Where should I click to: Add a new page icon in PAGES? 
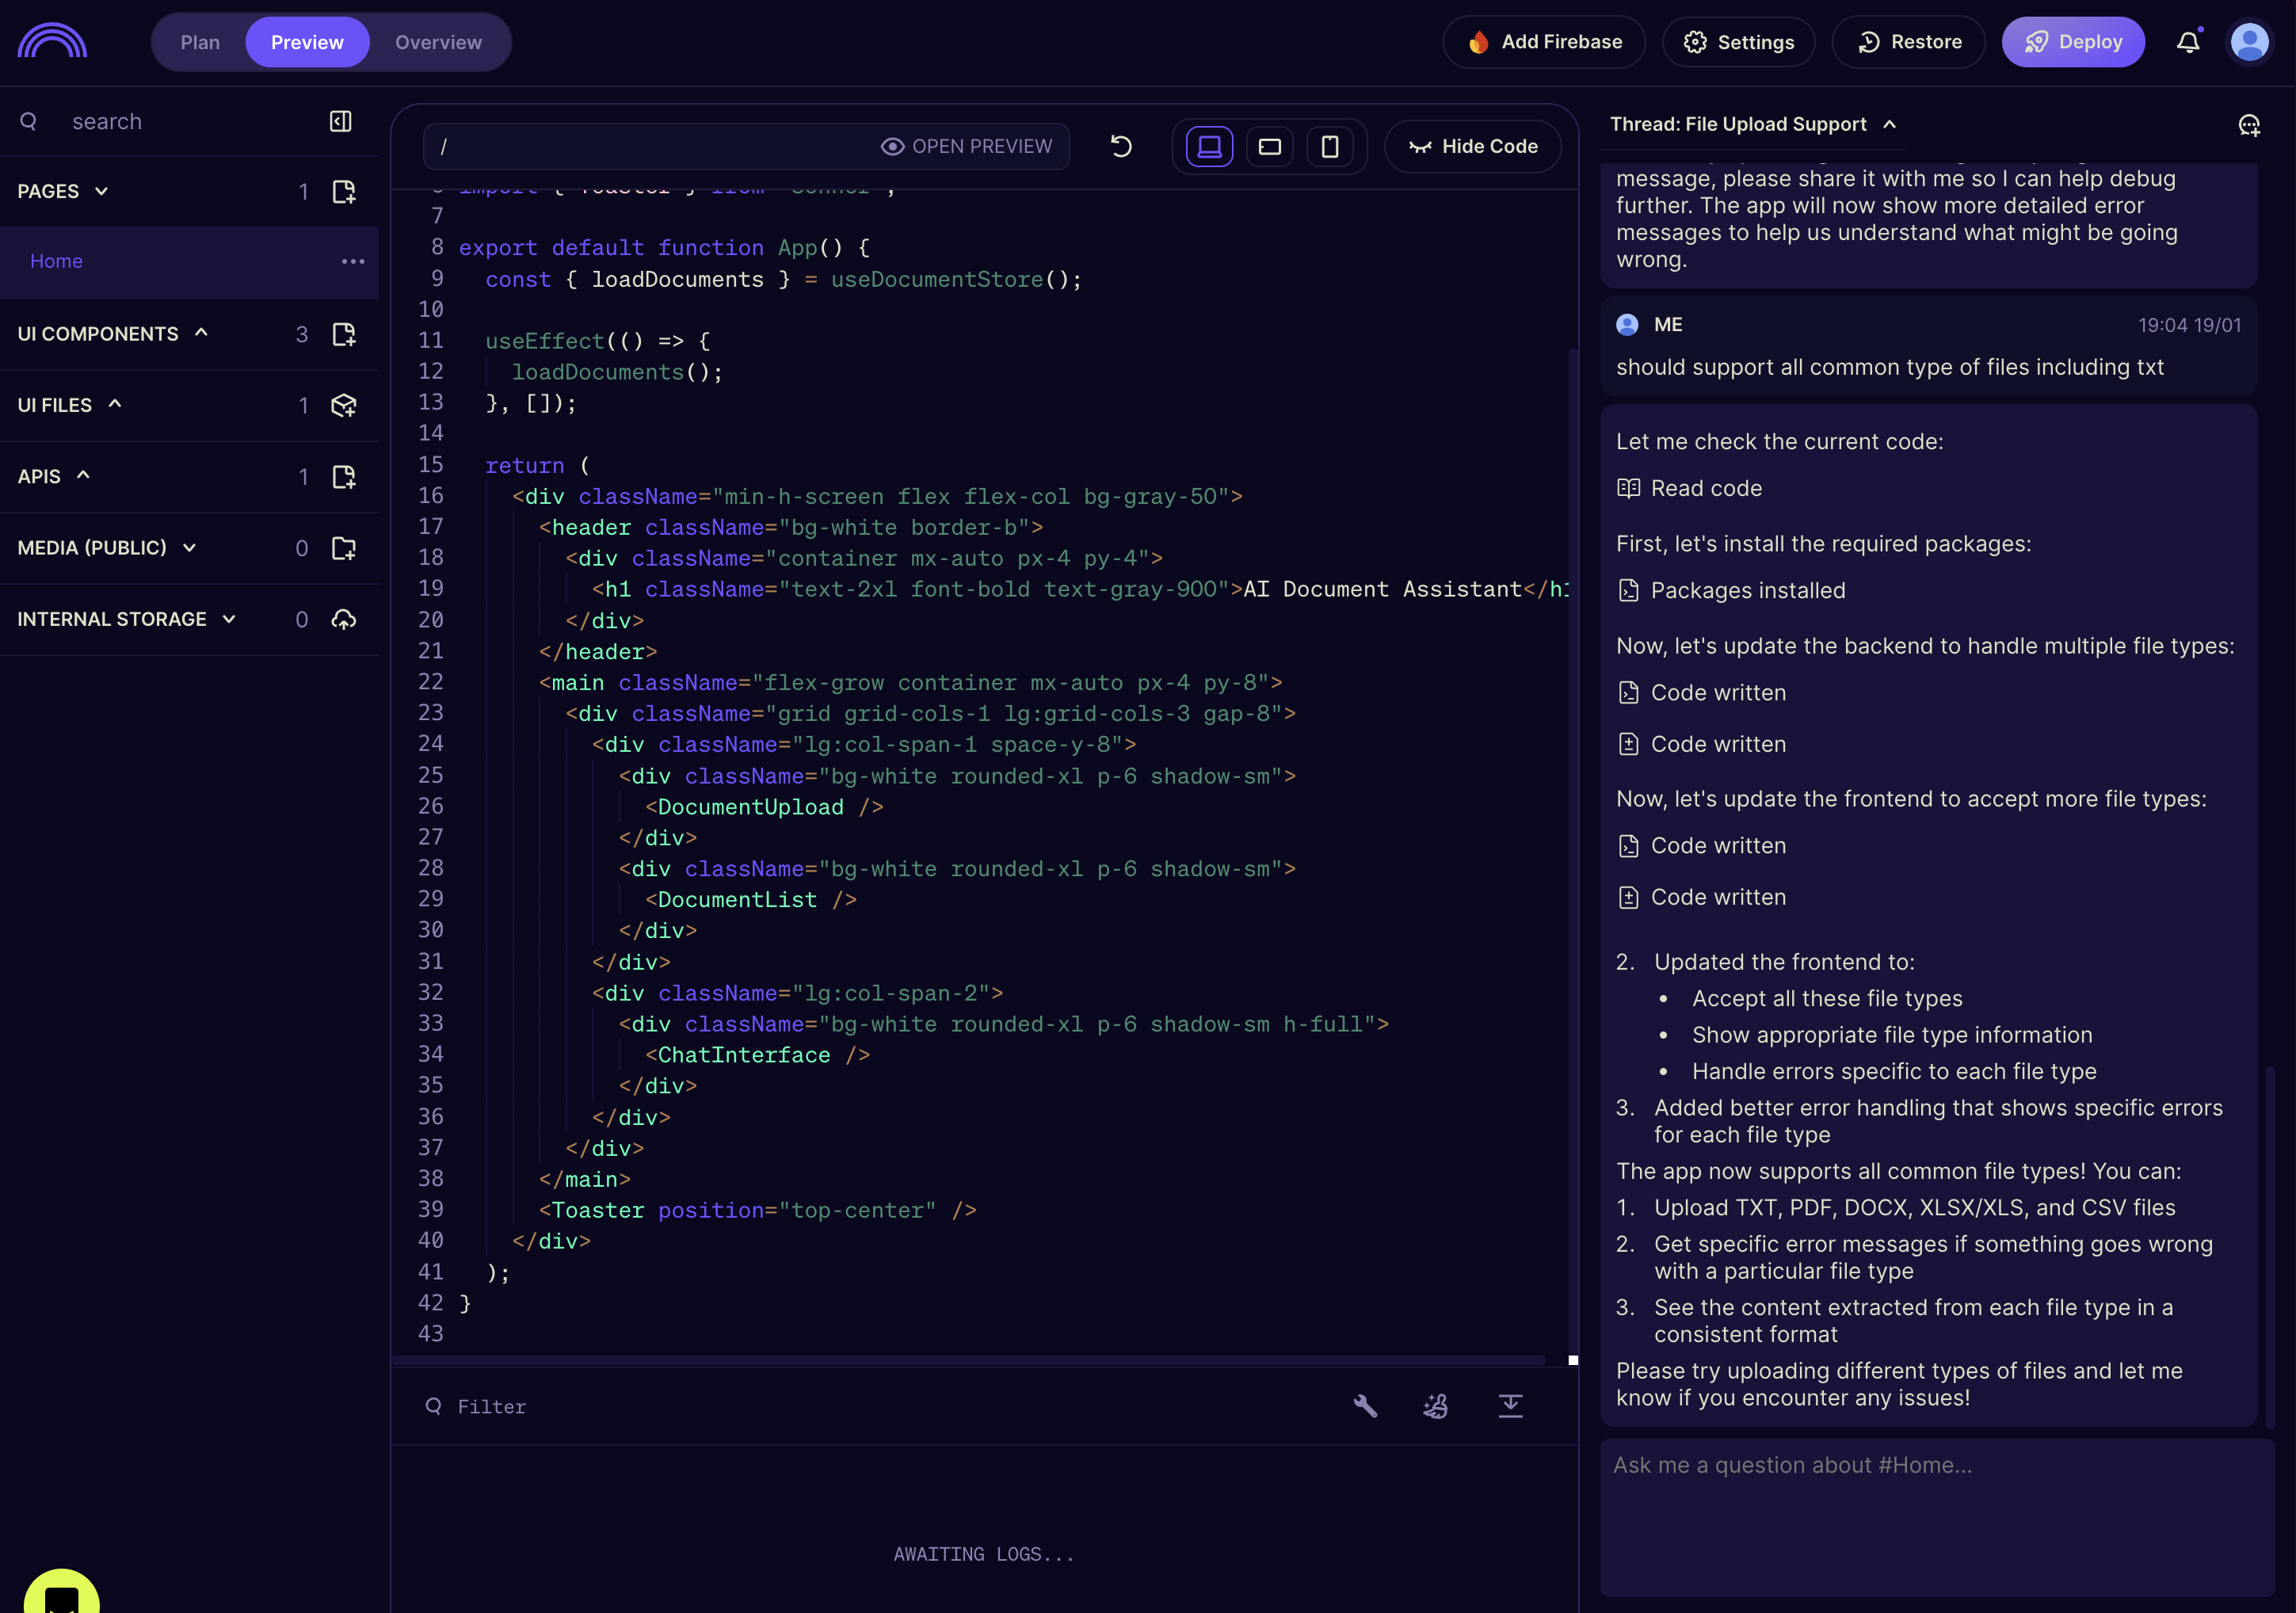[344, 192]
